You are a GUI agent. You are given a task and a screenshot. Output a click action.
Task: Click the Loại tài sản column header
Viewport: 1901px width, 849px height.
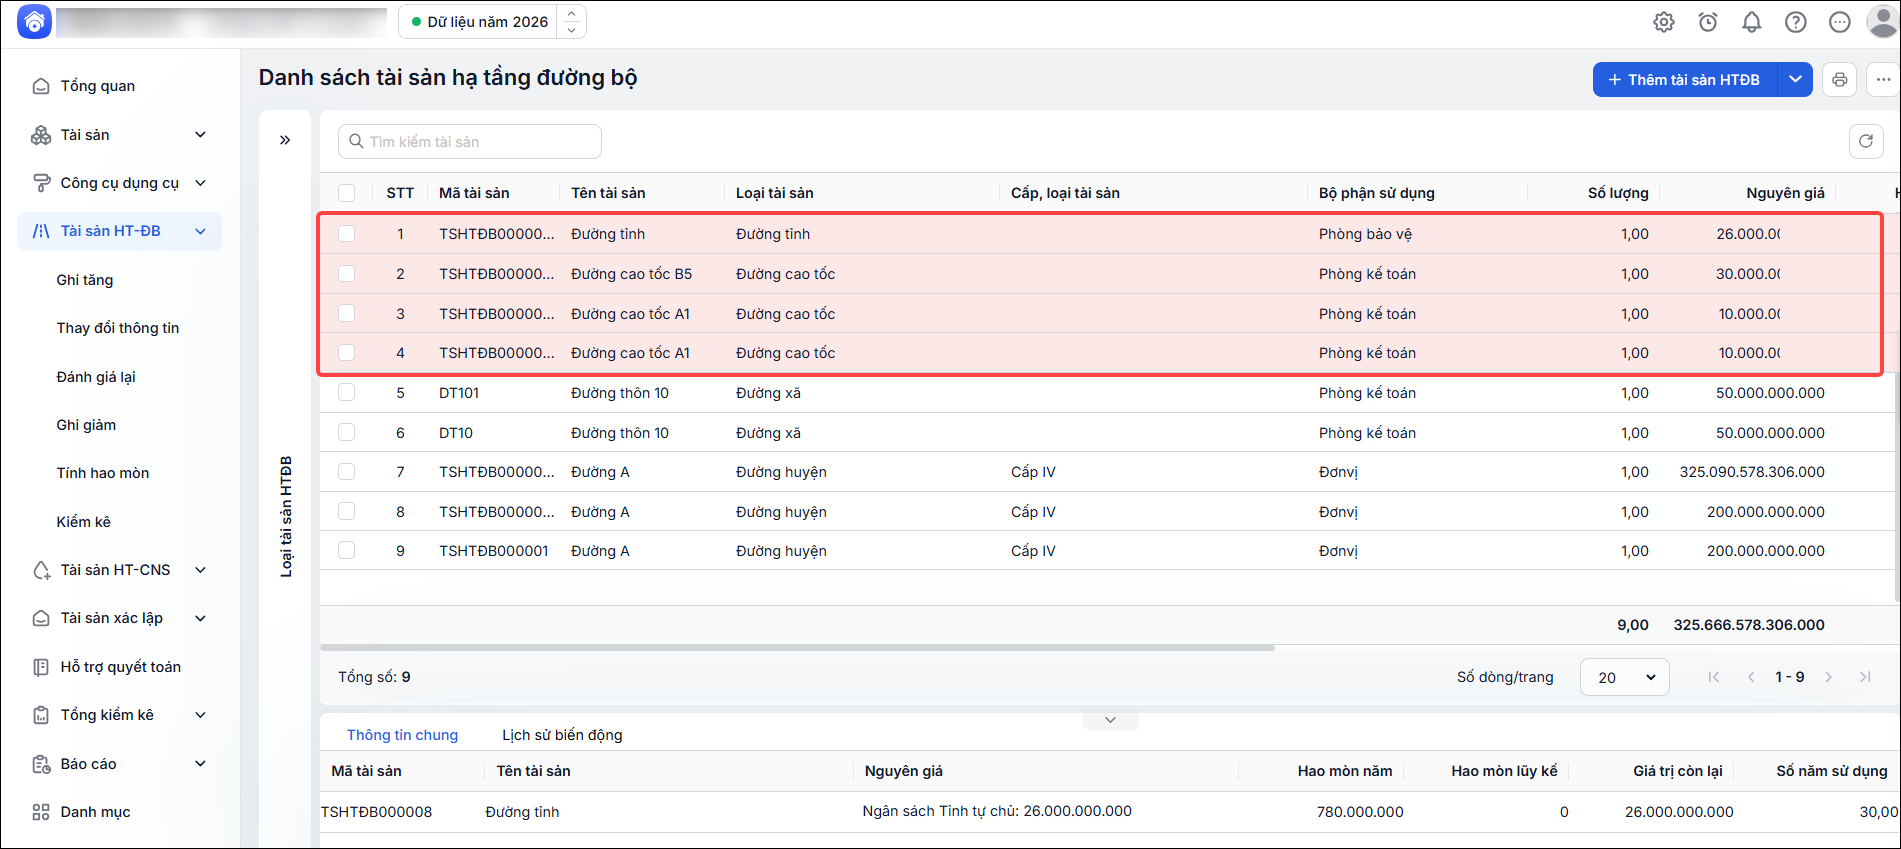775,193
